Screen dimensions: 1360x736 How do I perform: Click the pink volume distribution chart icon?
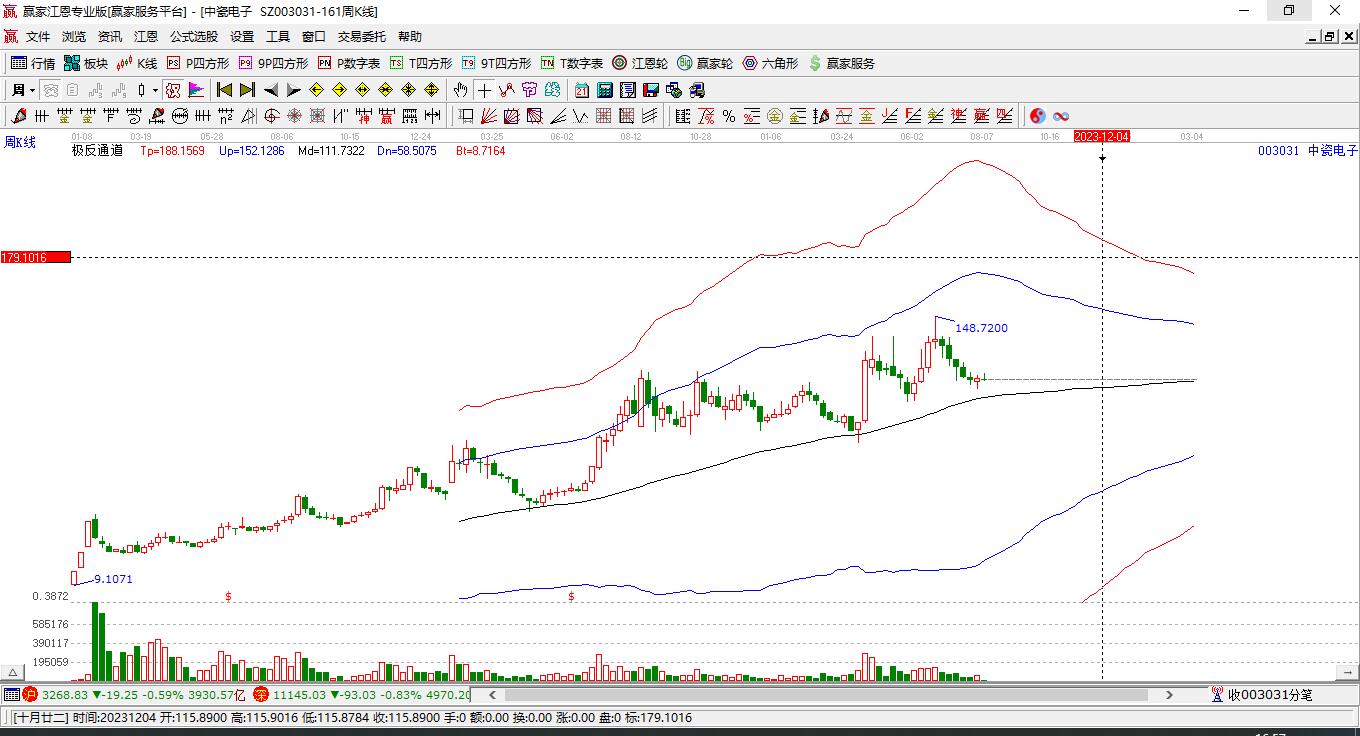point(196,90)
